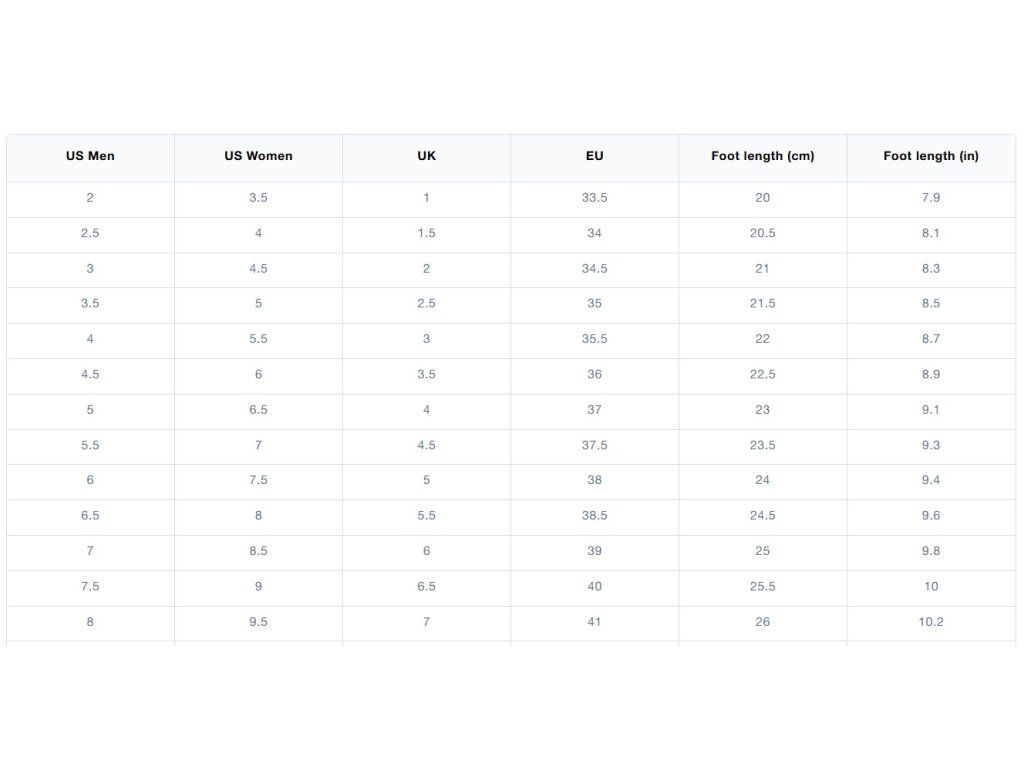
Task: Click the Foot length (in) header
Action: coord(931,157)
